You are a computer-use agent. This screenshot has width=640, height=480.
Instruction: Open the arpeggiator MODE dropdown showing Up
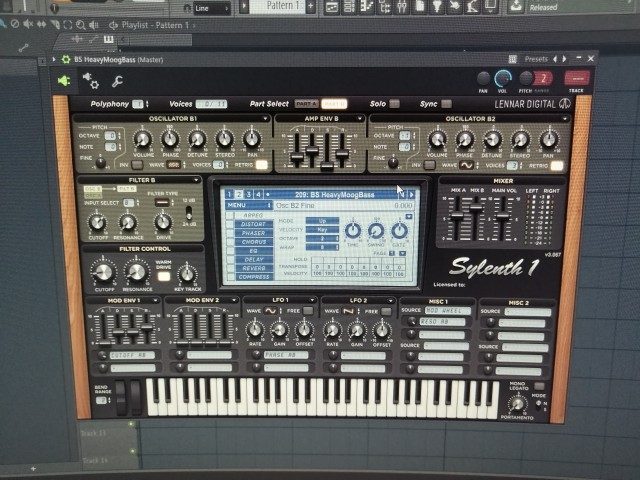(x=322, y=221)
